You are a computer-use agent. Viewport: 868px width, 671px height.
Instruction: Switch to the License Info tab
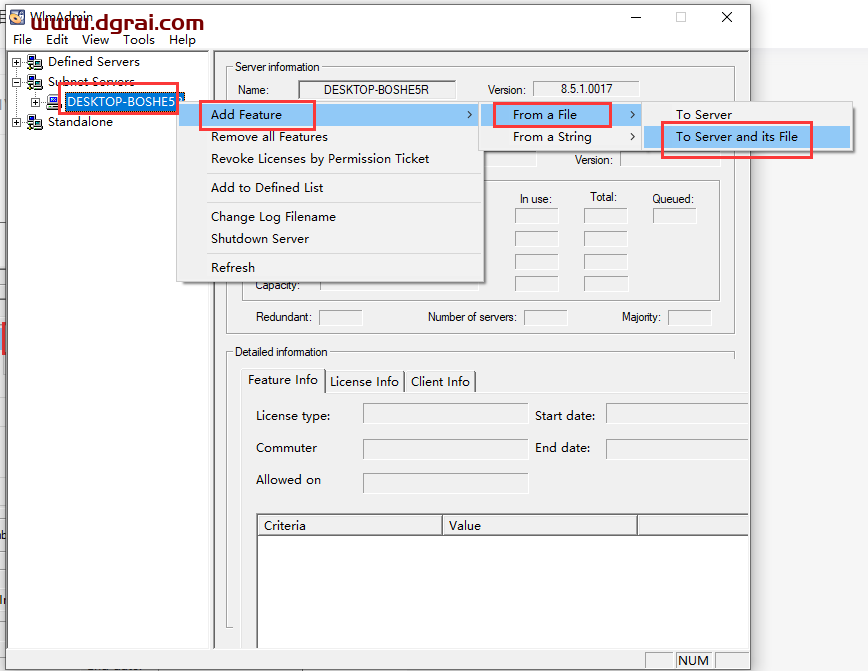point(364,381)
